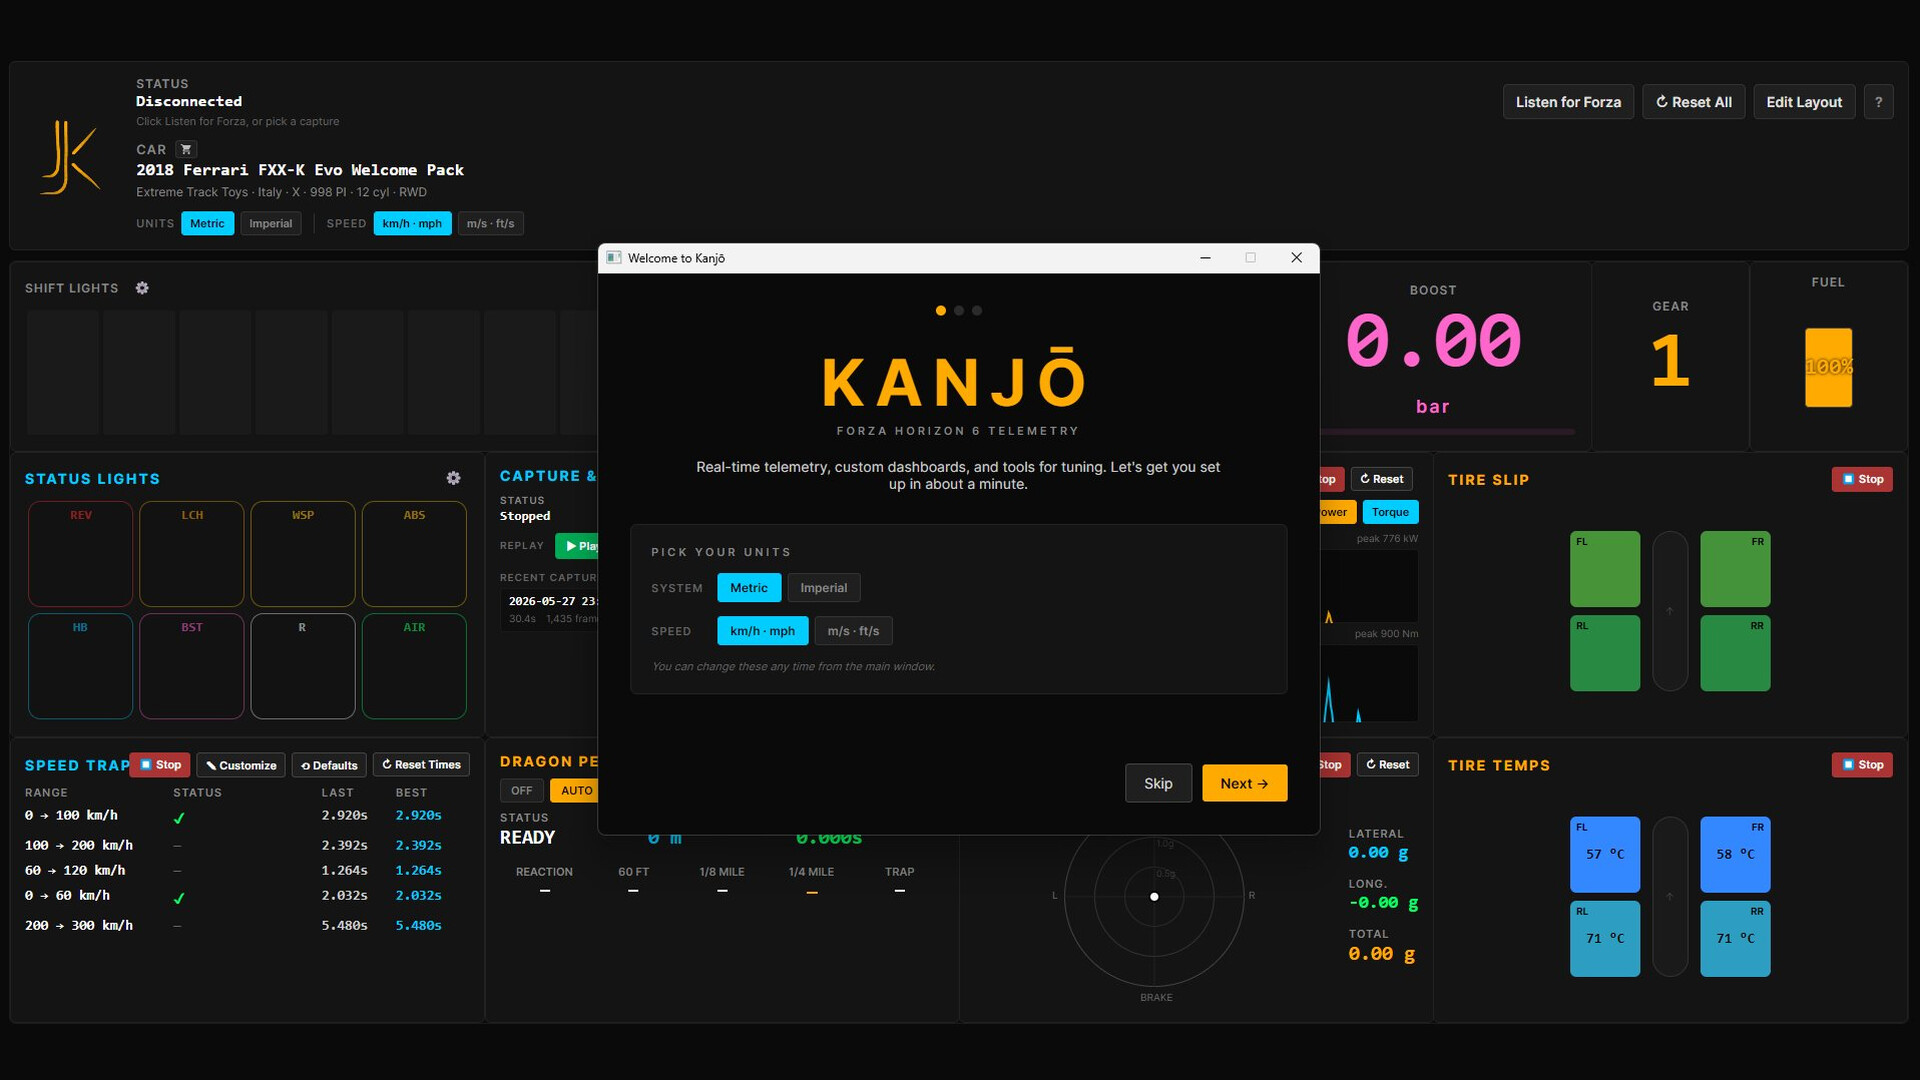Click Listen for Forza button

[1568, 102]
